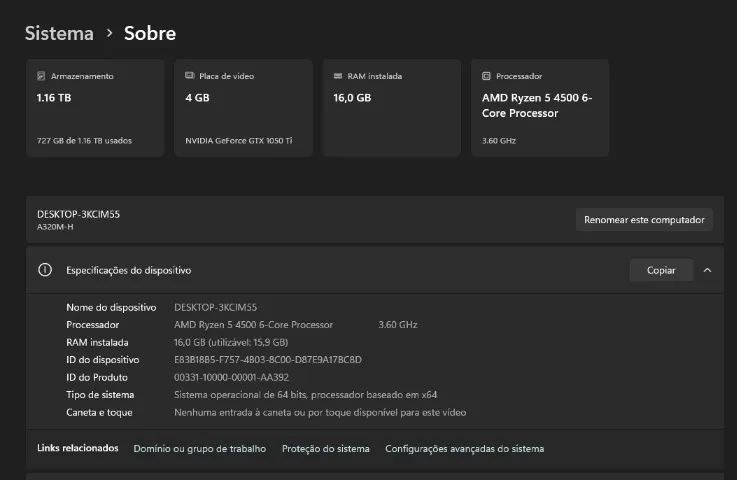Click the ID do Produto value 00331-10000-00001-AA392
This screenshot has width=737, height=480.
231,377
